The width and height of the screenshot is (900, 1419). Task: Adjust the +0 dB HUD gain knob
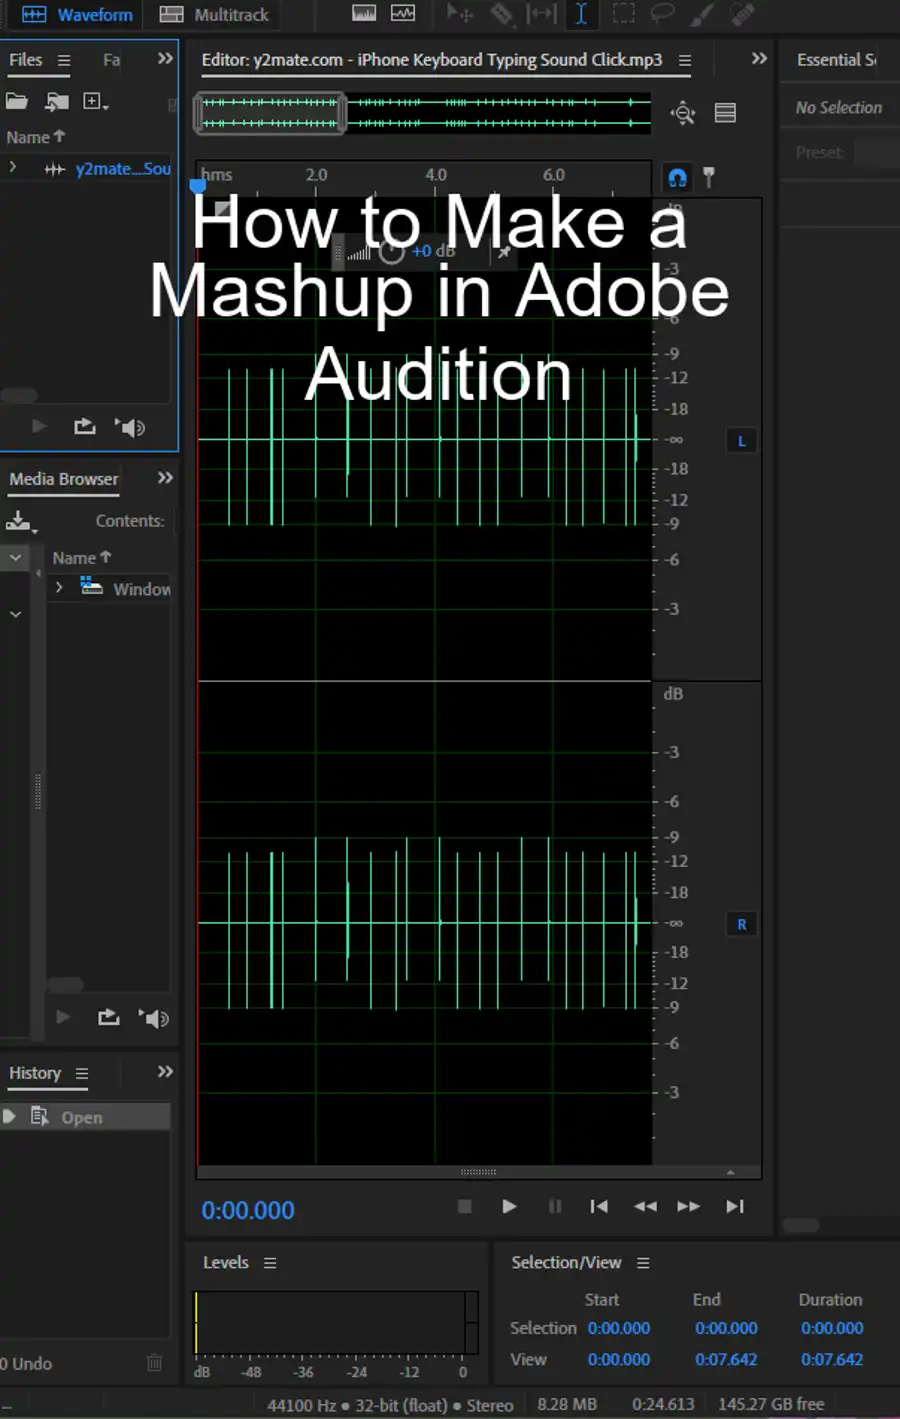(392, 251)
